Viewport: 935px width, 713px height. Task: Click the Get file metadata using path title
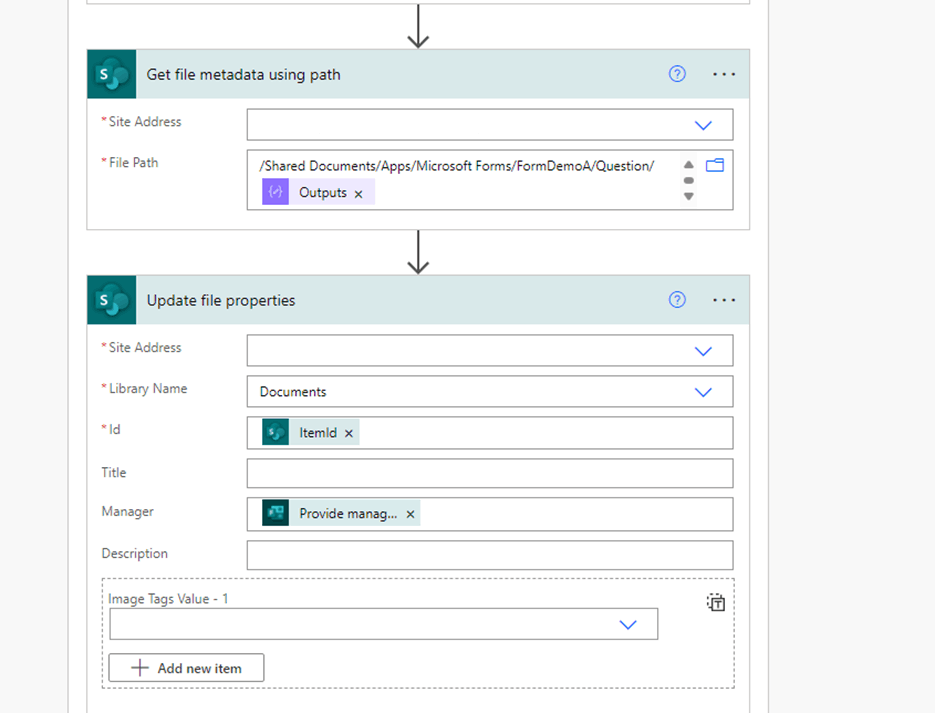[x=243, y=75]
